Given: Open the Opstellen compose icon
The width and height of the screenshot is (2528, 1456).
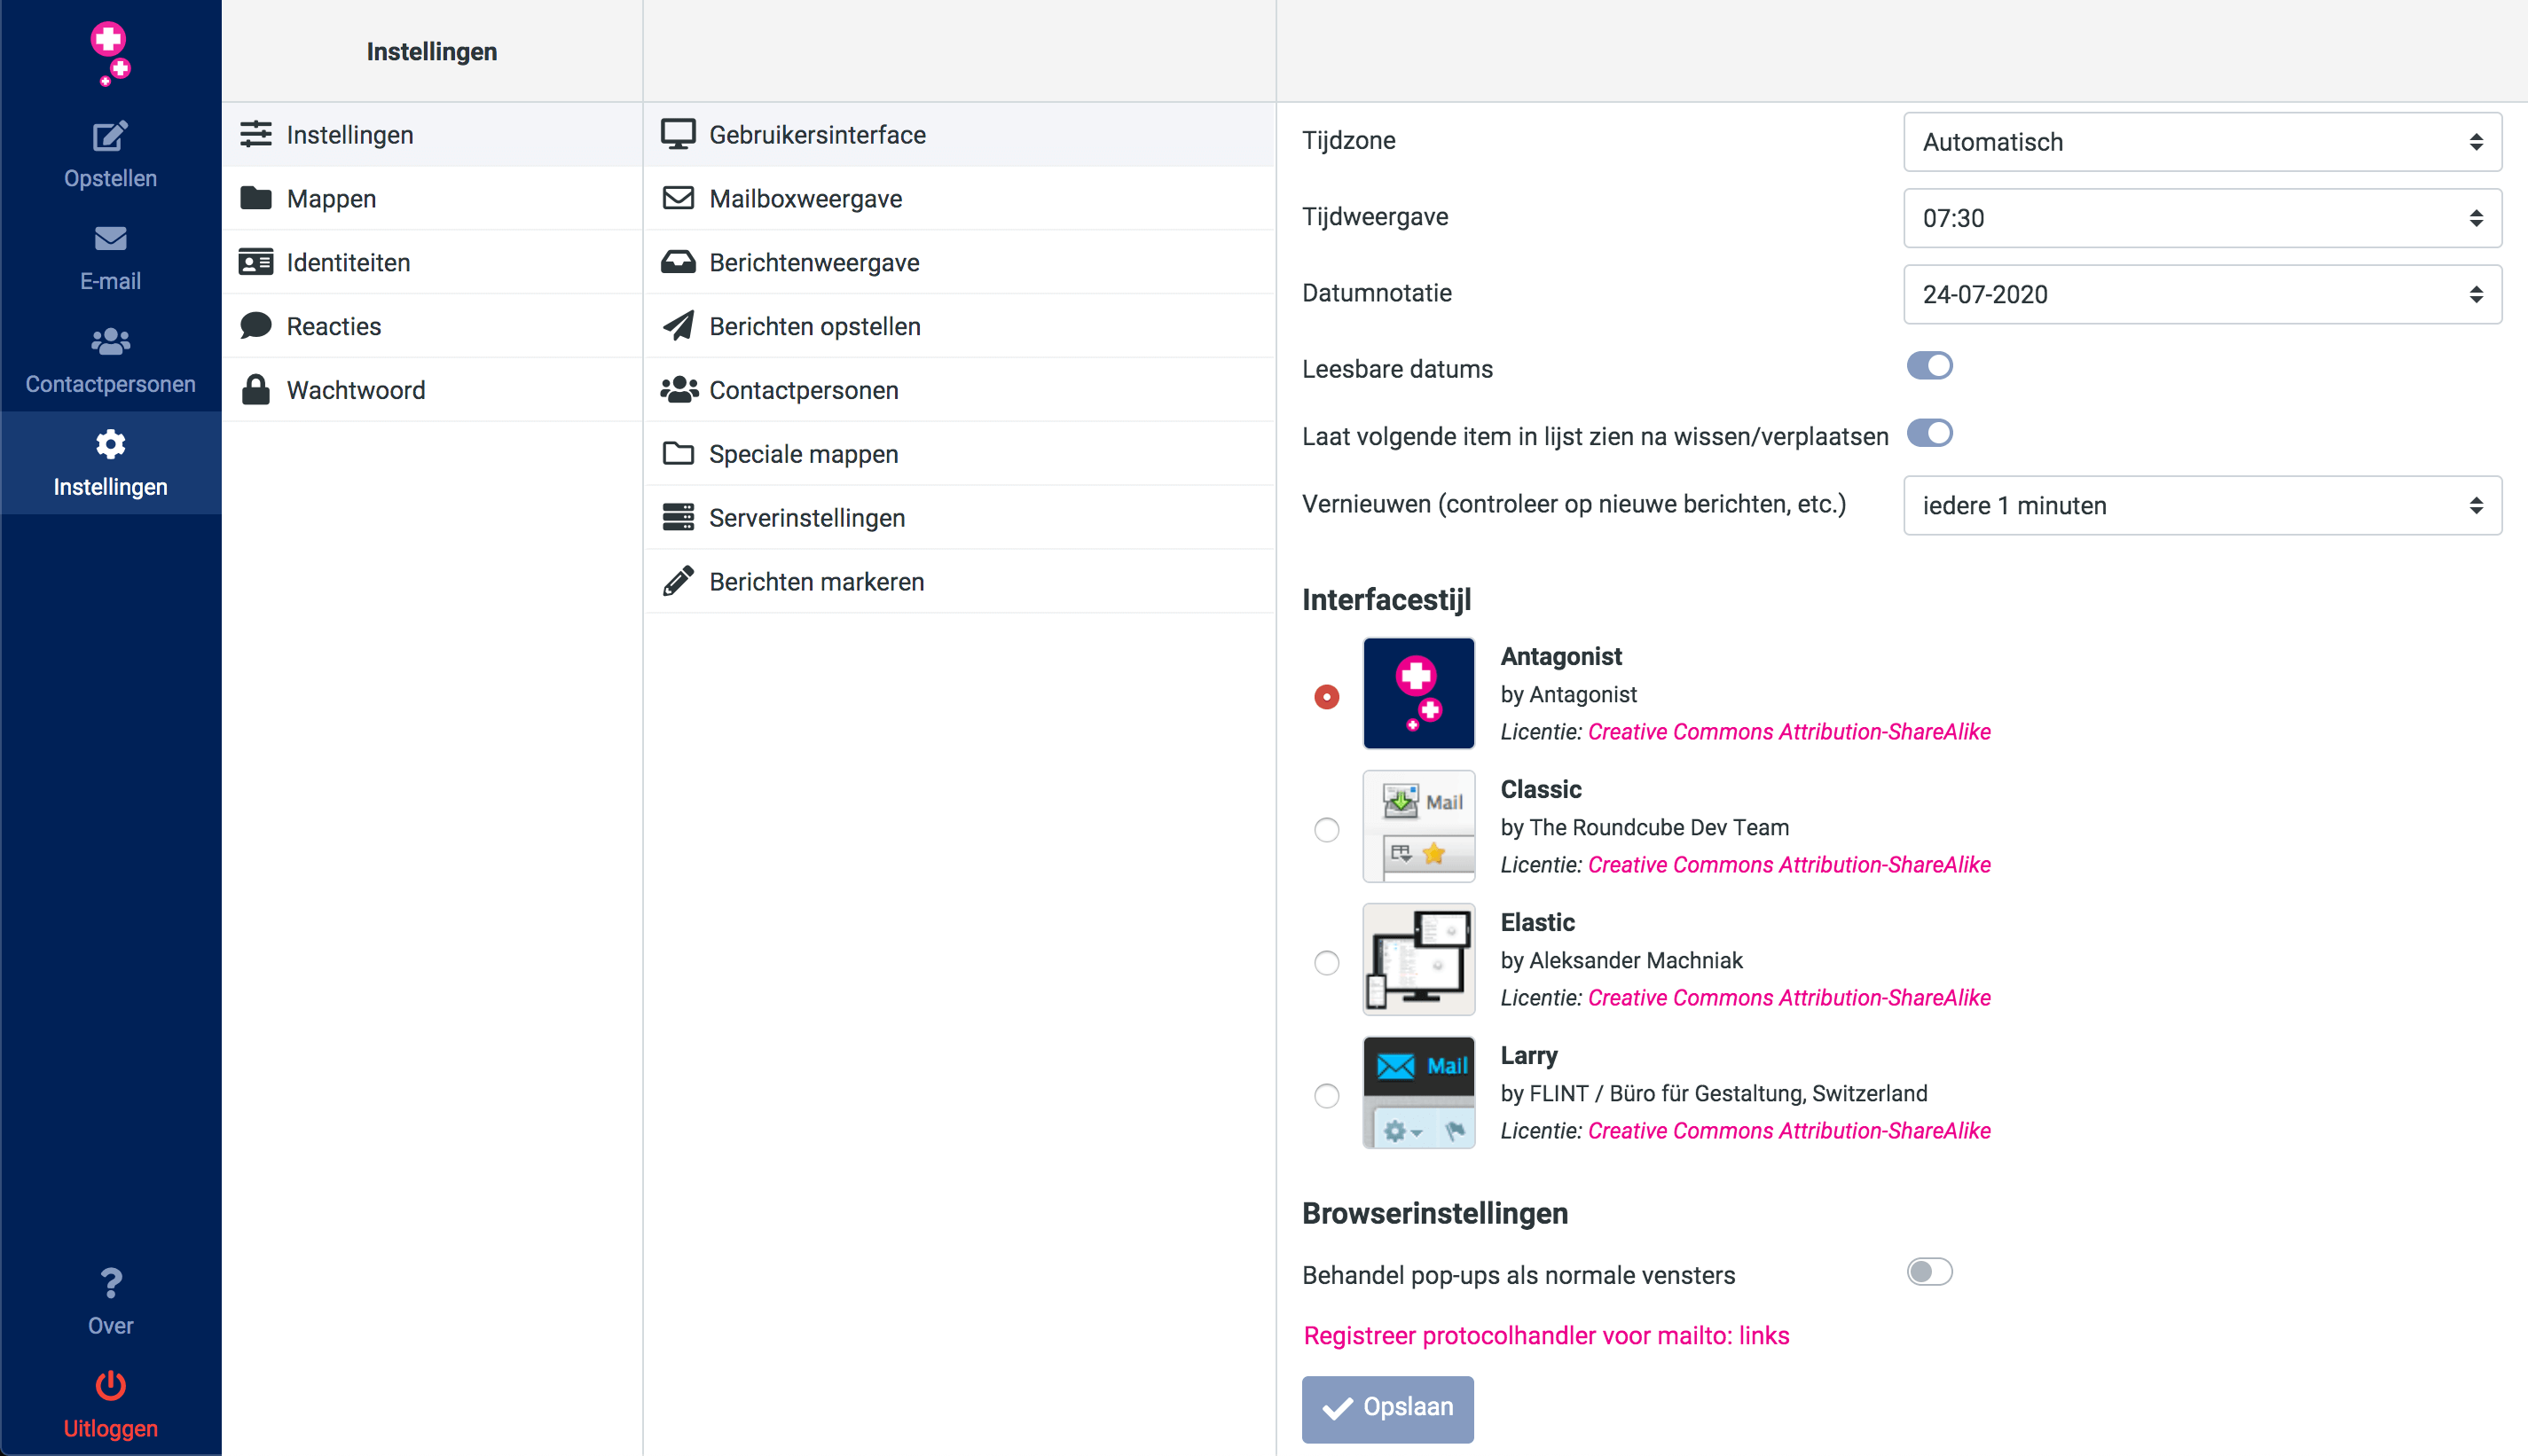Looking at the screenshot, I should pos(110,137).
